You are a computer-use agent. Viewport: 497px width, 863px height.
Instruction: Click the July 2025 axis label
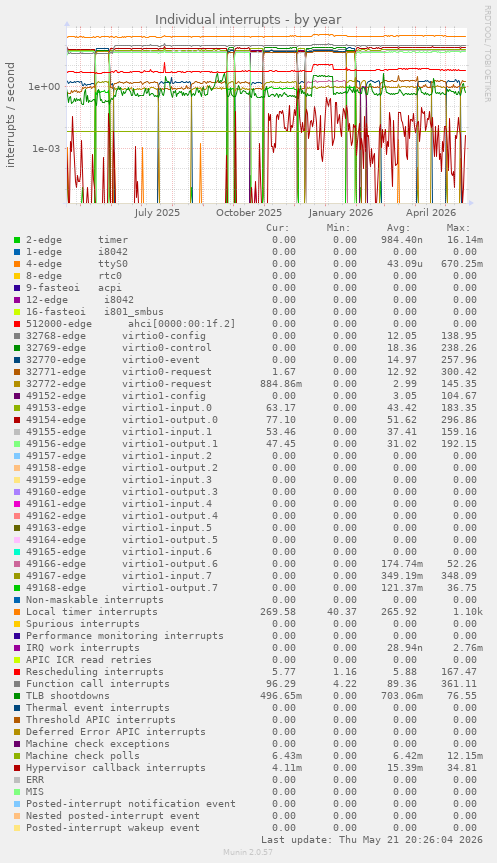(x=157, y=213)
